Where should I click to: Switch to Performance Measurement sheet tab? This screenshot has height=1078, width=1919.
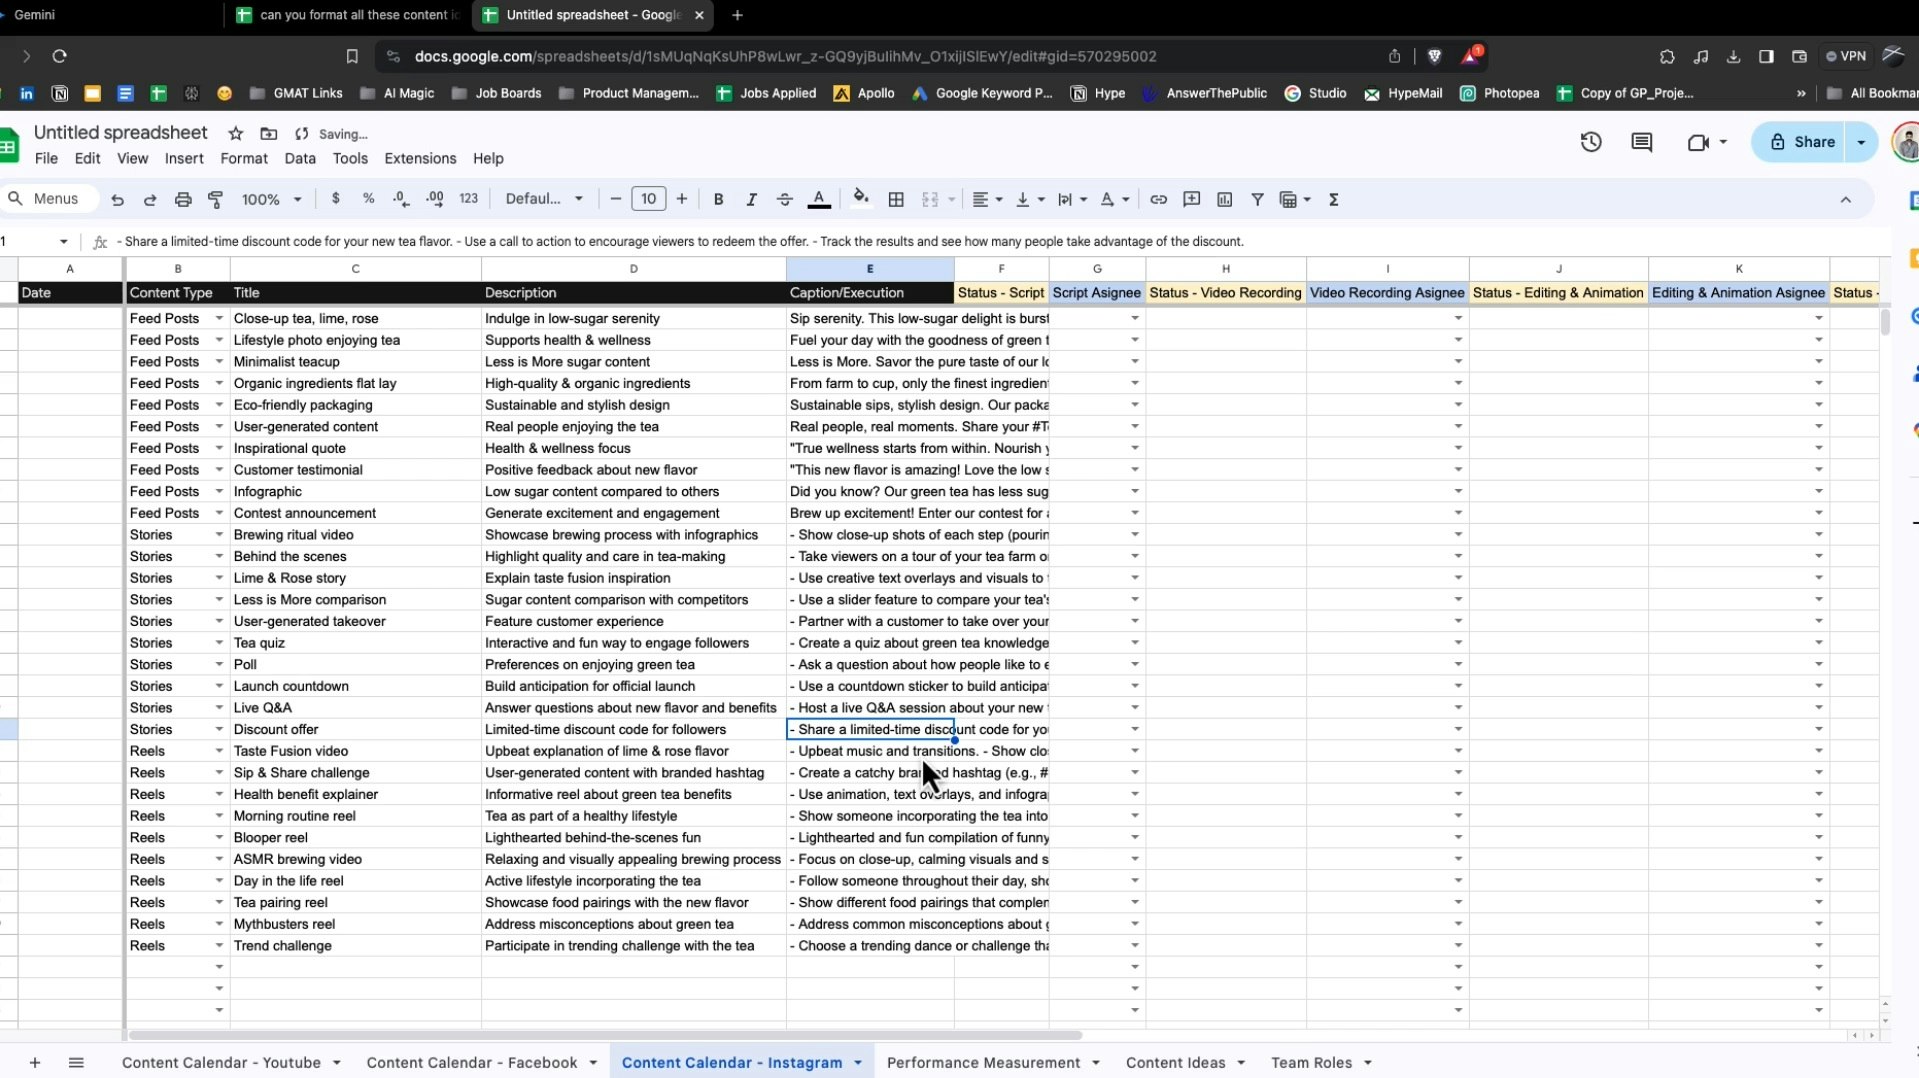click(982, 1062)
